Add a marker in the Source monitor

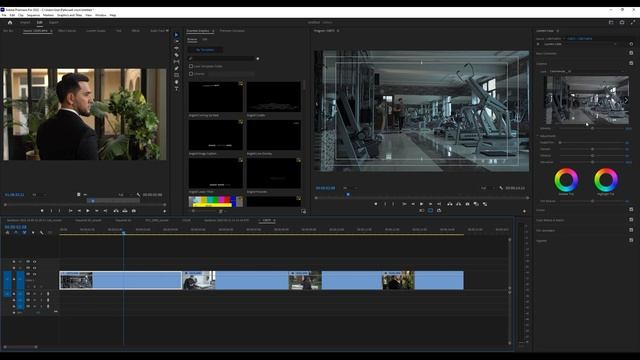coord(42,211)
